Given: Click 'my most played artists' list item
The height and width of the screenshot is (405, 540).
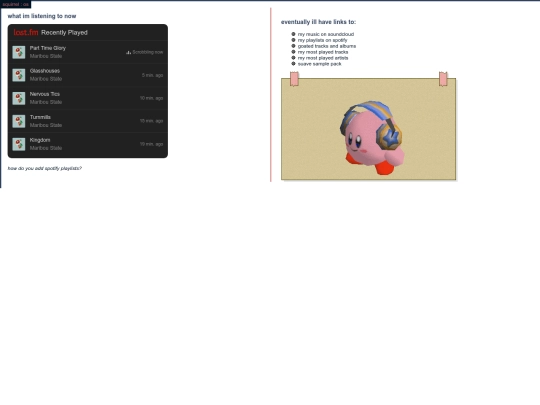Looking at the screenshot, I should (x=323, y=58).
